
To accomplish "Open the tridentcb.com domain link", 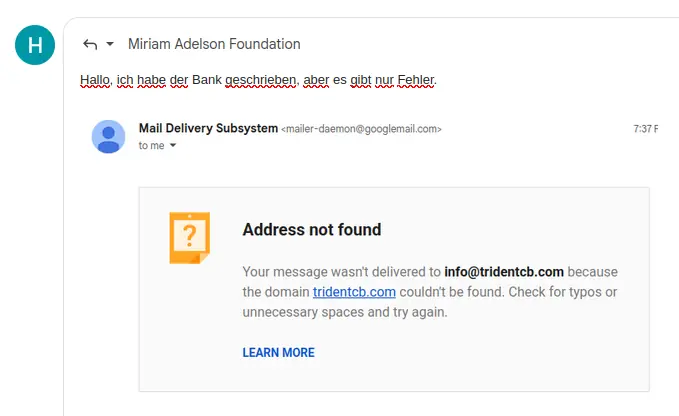I will (354, 292).
